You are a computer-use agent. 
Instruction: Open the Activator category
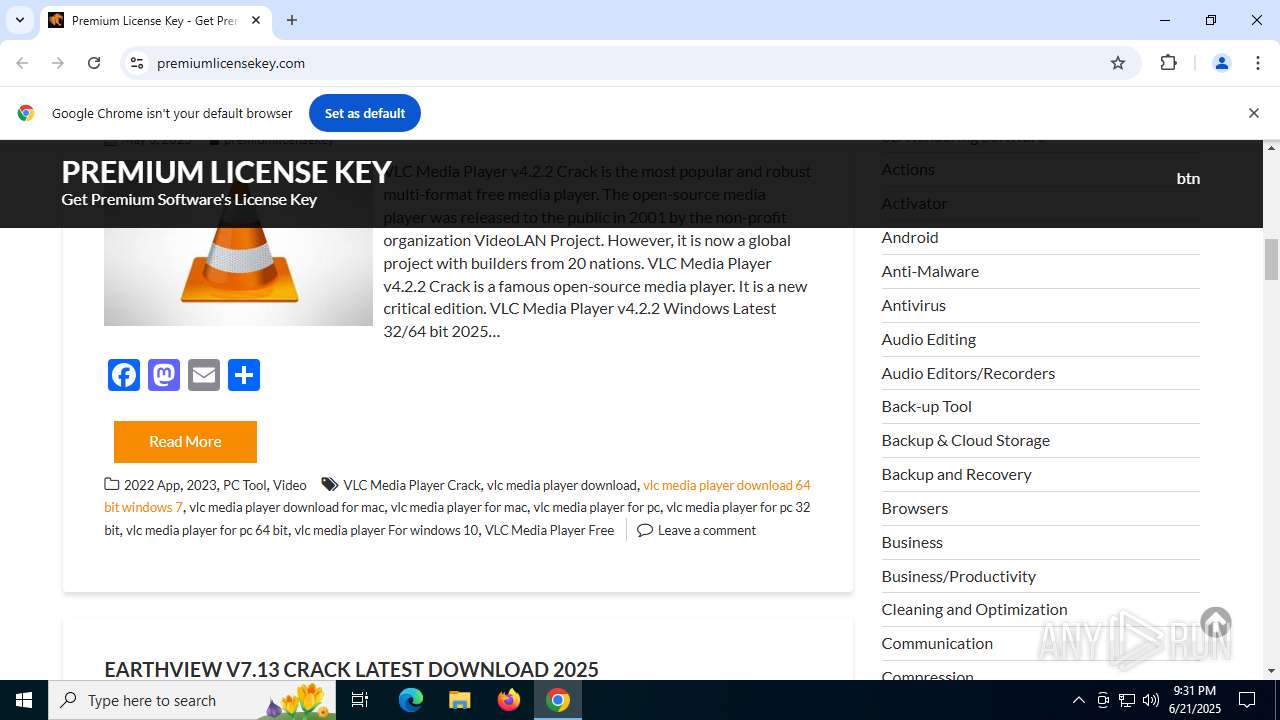(914, 203)
